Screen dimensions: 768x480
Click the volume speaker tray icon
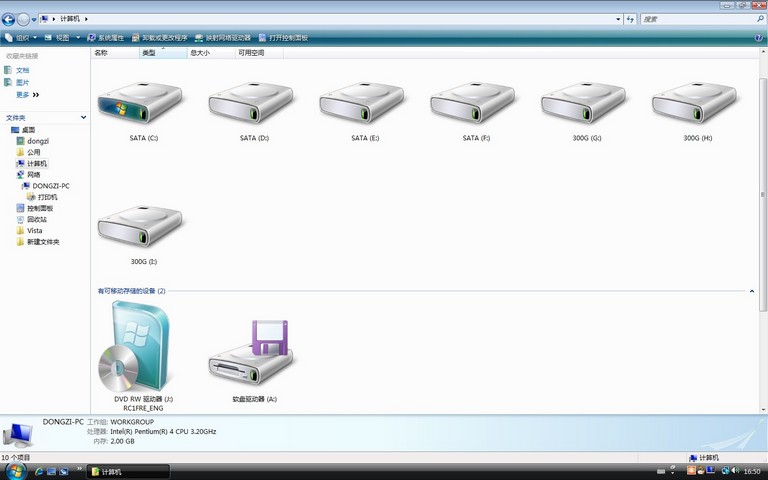click(x=735, y=471)
